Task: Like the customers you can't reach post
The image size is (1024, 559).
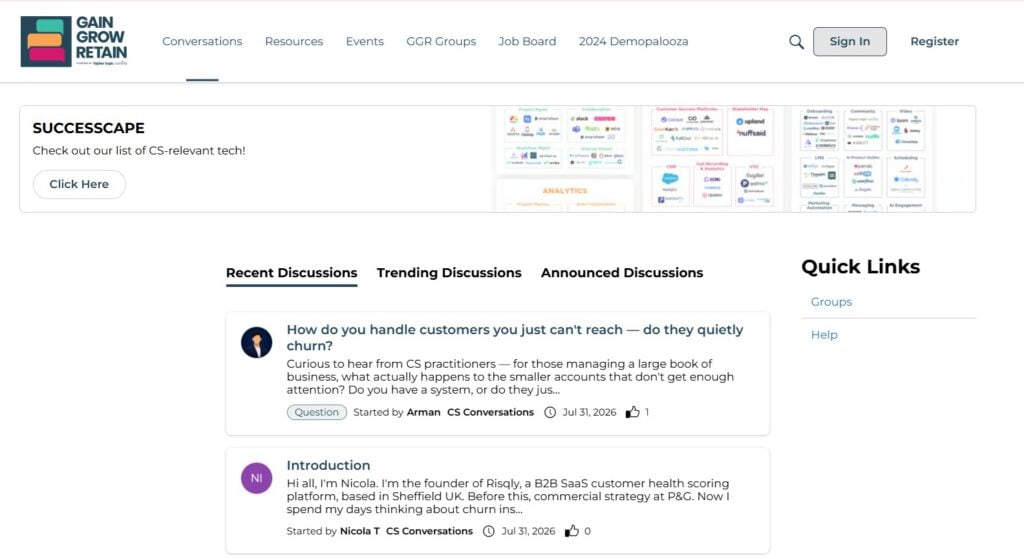Action: (x=632, y=412)
